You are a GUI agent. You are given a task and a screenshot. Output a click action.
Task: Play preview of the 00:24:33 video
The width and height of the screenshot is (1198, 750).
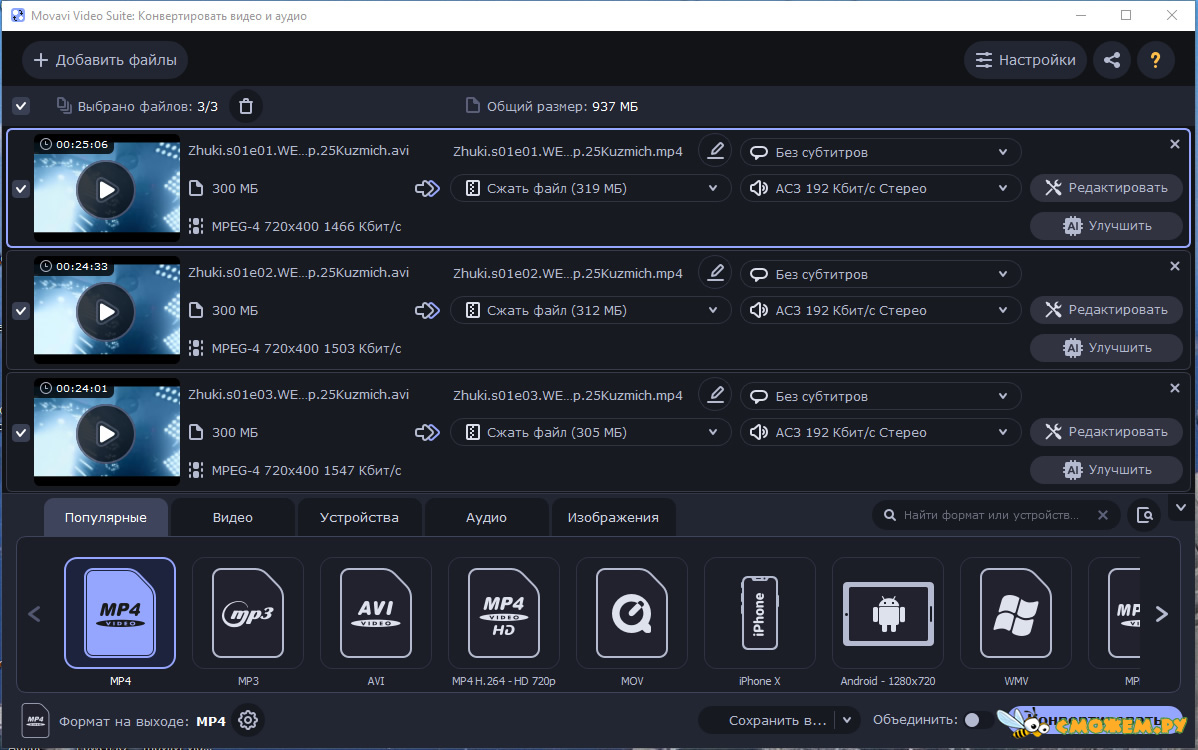(x=106, y=312)
